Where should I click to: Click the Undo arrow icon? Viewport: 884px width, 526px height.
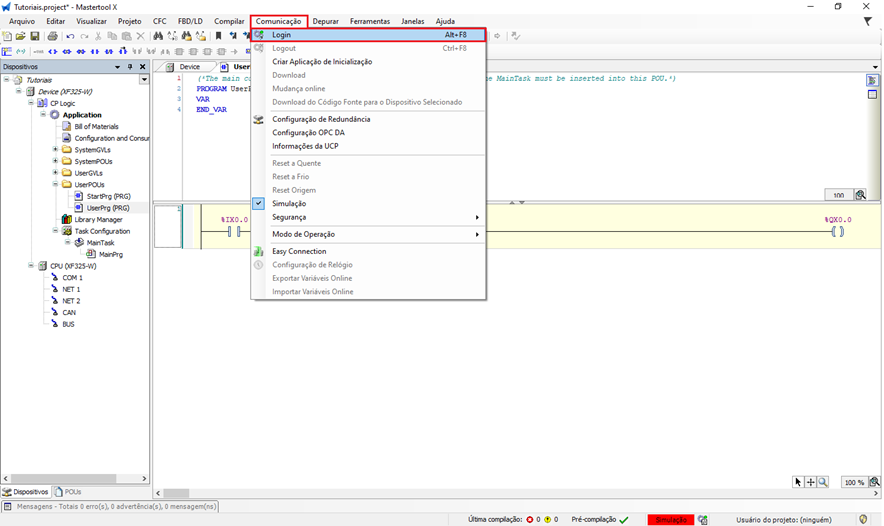[x=71, y=36]
